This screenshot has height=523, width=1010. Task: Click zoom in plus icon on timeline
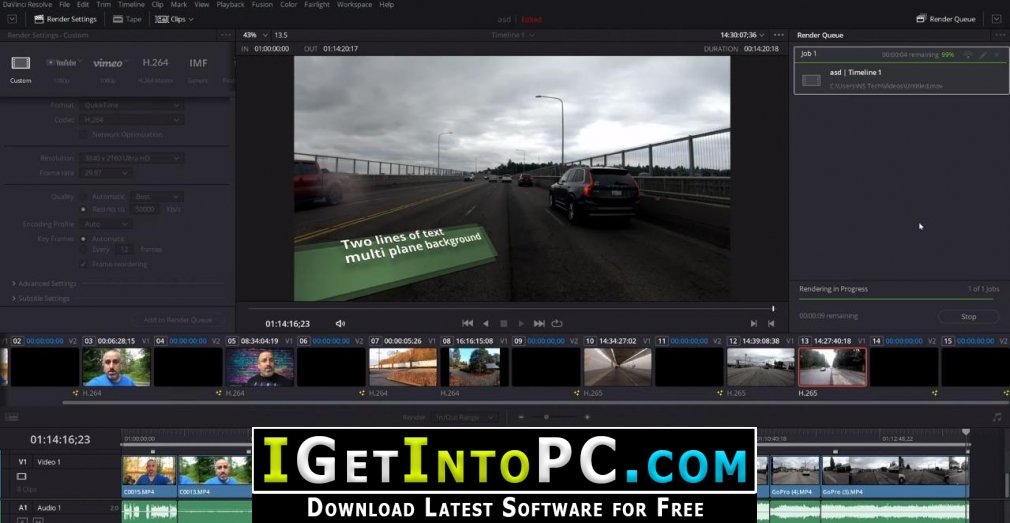click(587, 417)
